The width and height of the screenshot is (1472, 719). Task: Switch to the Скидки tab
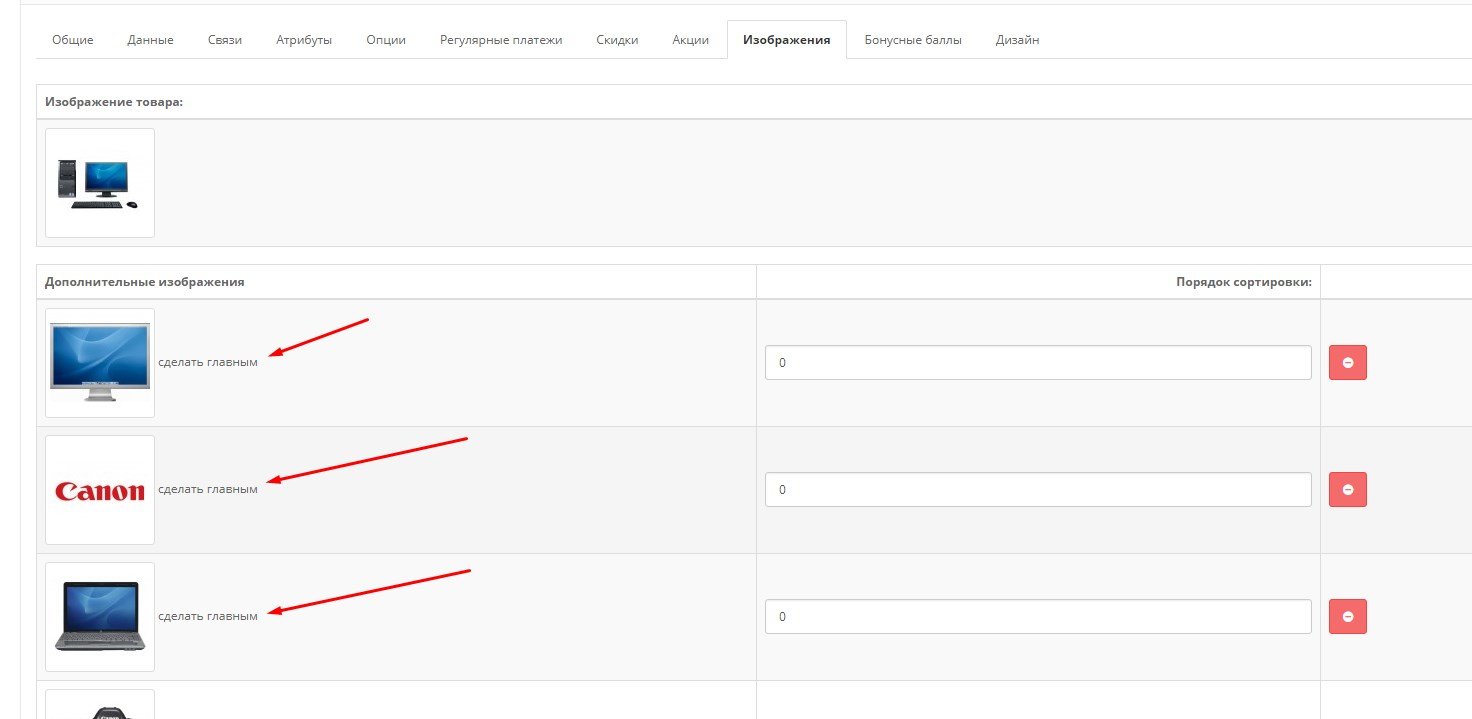click(617, 40)
